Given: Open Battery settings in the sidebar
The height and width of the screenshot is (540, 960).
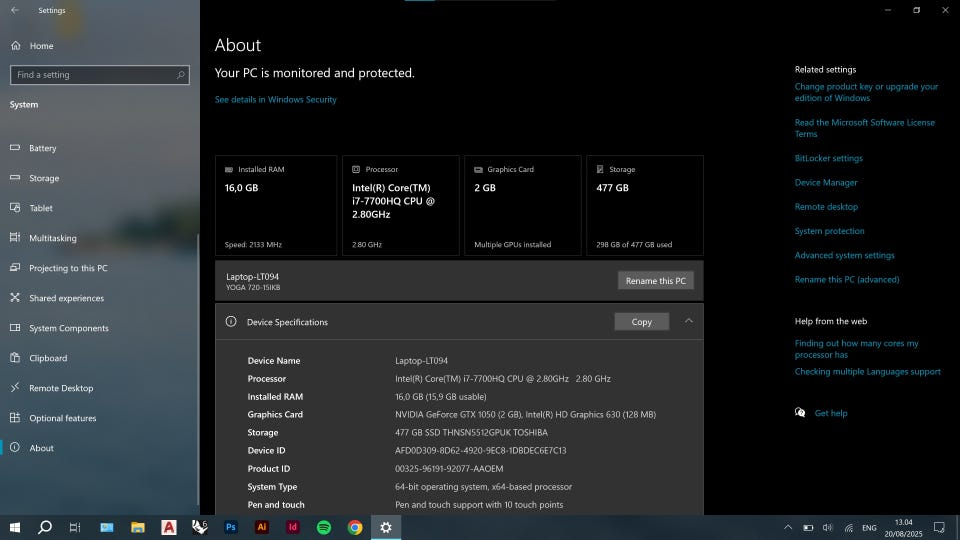Looking at the screenshot, I should (42, 148).
